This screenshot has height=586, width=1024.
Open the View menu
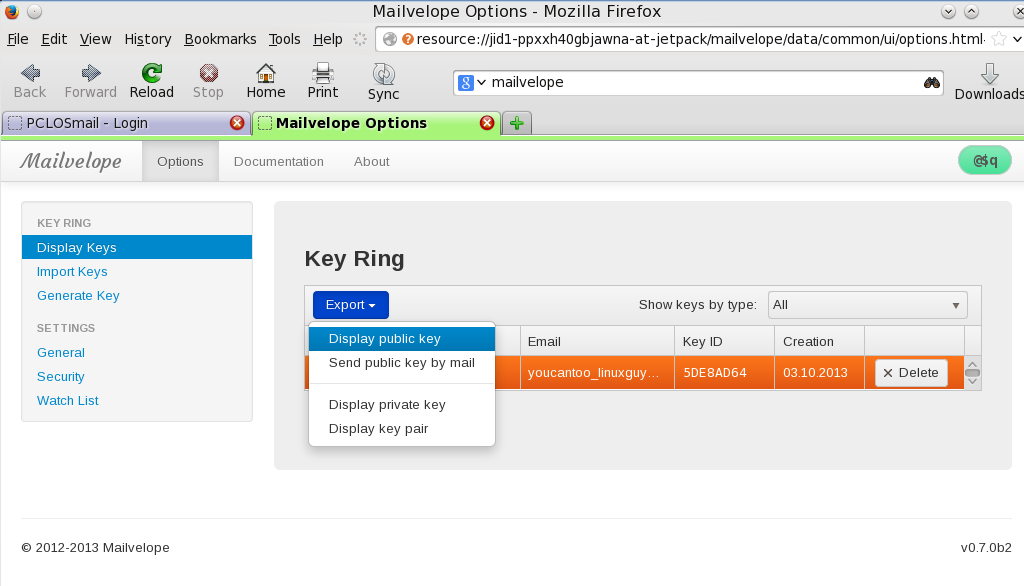coord(95,39)
